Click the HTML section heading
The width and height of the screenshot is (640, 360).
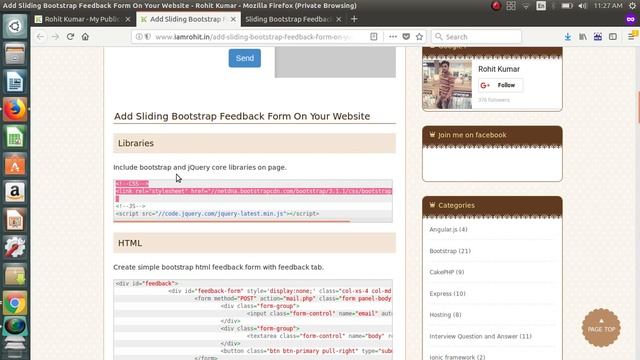pos(254,243)
